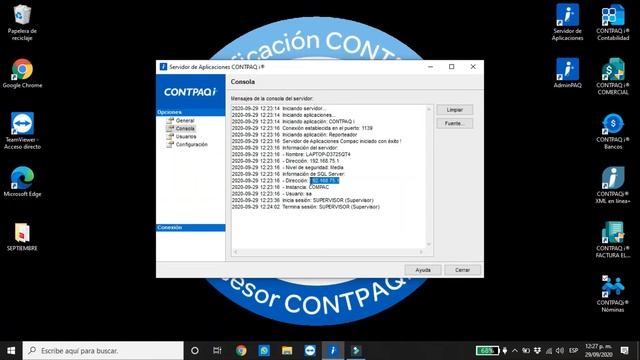640x360 pixels.
Task: Select Usuarios in the Opciones tree
Action: click(186, 136)
